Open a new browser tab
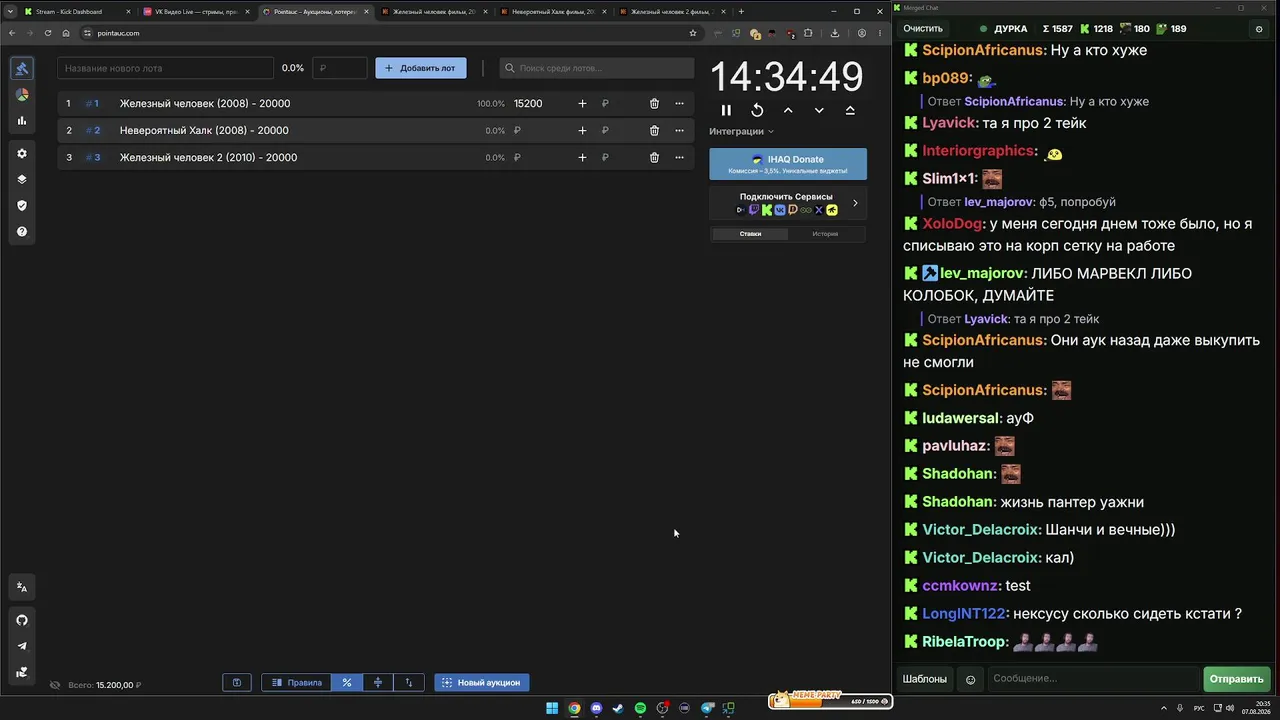The height and width of the screenshot is (720, 1280). 741,11
